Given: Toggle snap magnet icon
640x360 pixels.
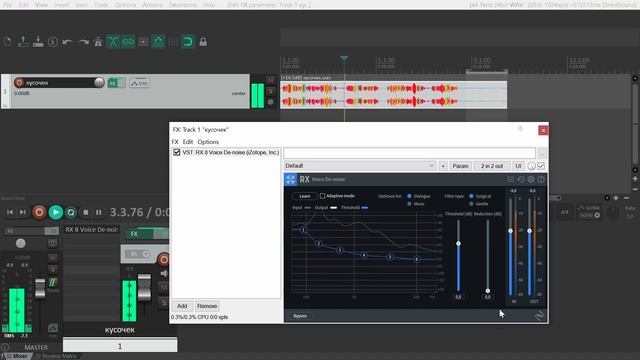Looking at the screenshot, I should point(188,42).
